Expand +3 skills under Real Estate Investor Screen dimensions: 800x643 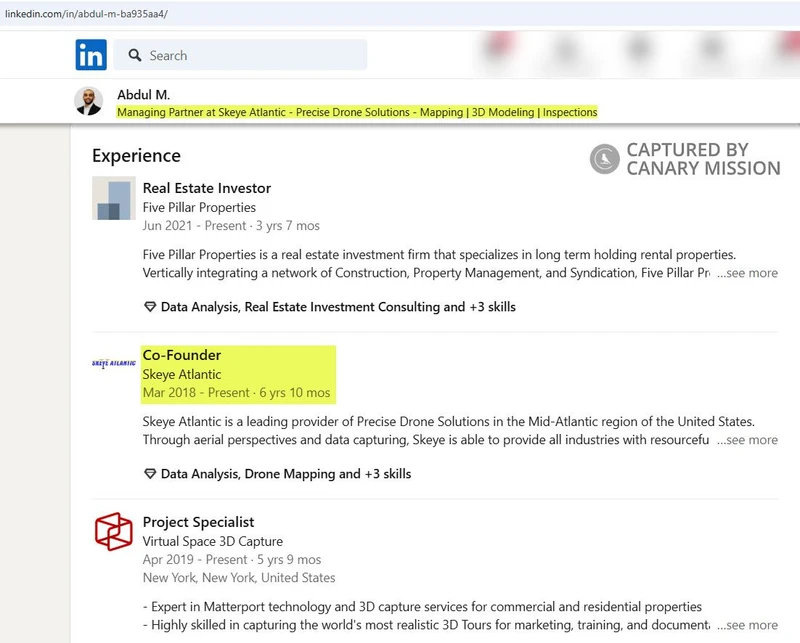[x=490, y=307]
